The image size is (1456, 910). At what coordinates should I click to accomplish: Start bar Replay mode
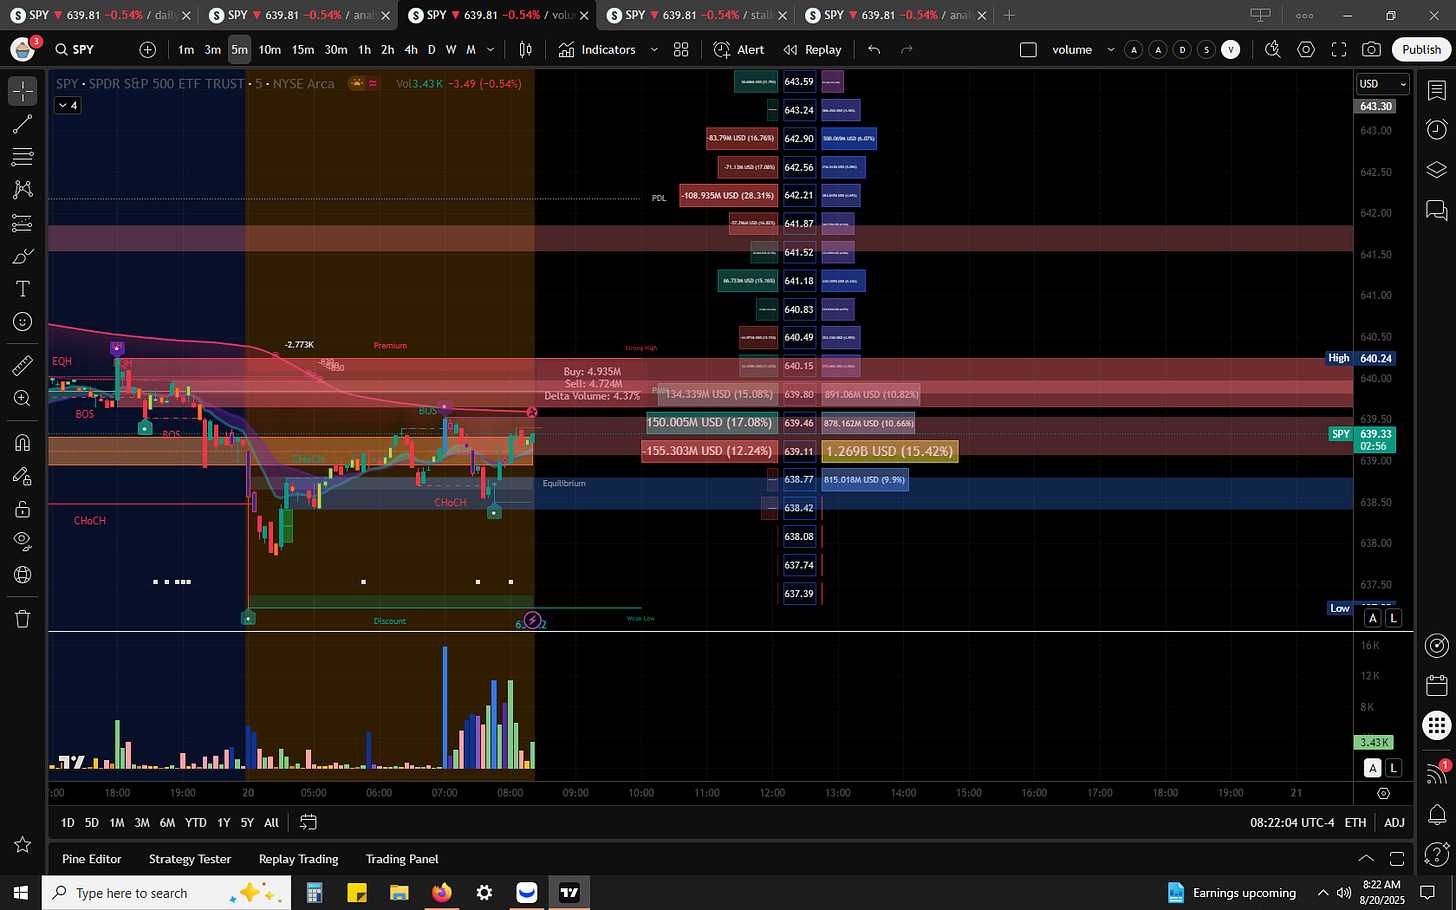(x=812, y=49)
